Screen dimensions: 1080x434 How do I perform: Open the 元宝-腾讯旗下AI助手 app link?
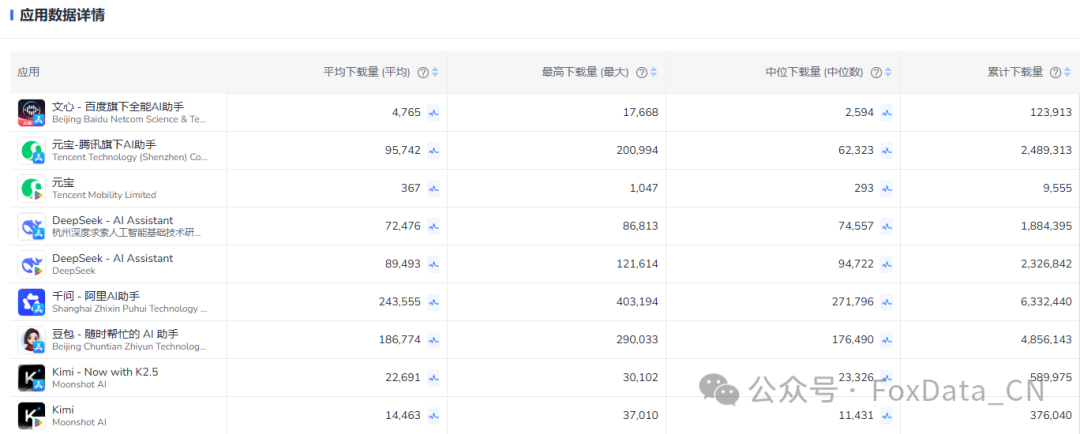(x=104, y=144)
